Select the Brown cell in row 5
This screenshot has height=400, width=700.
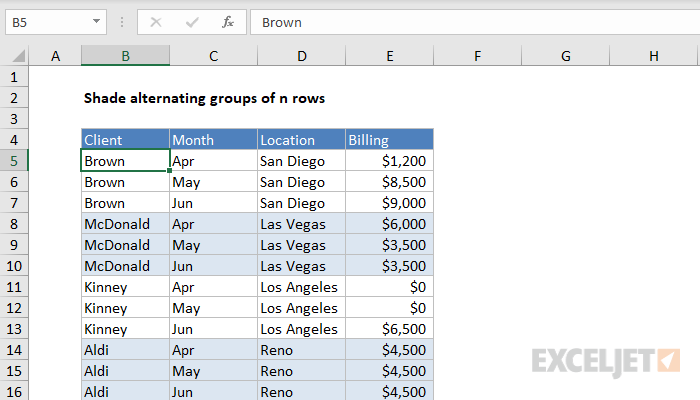[125, 161]
